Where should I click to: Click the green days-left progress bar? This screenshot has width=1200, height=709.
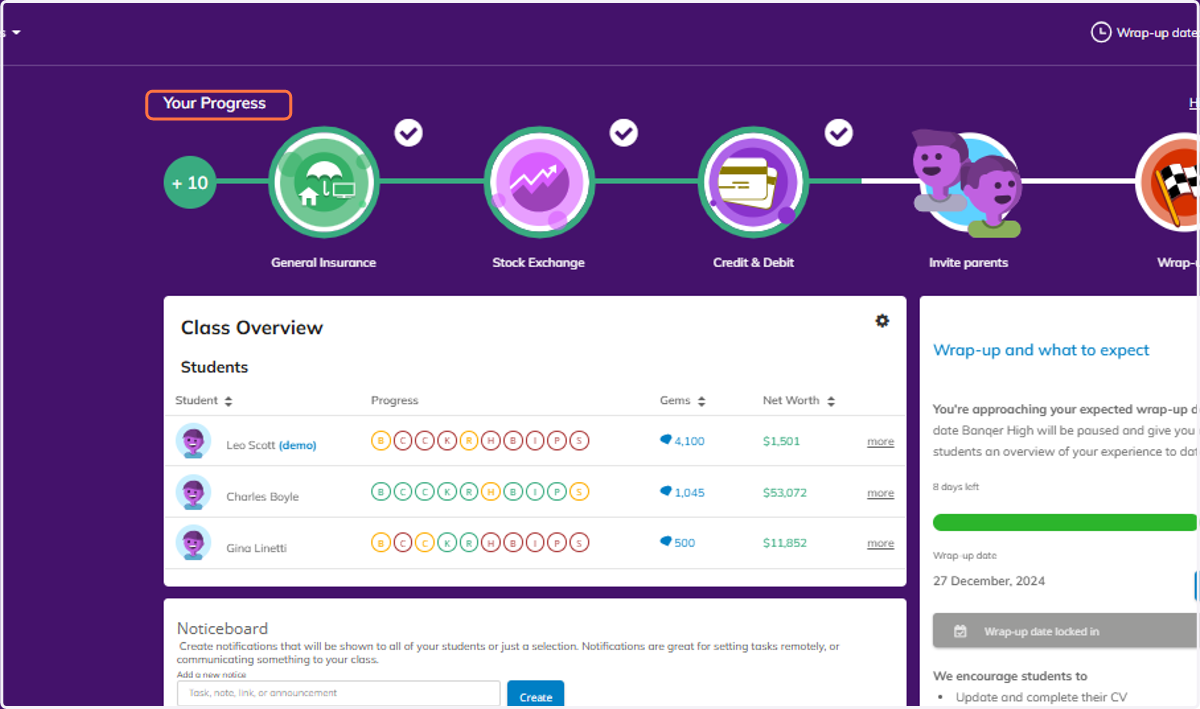(1065, 522)
